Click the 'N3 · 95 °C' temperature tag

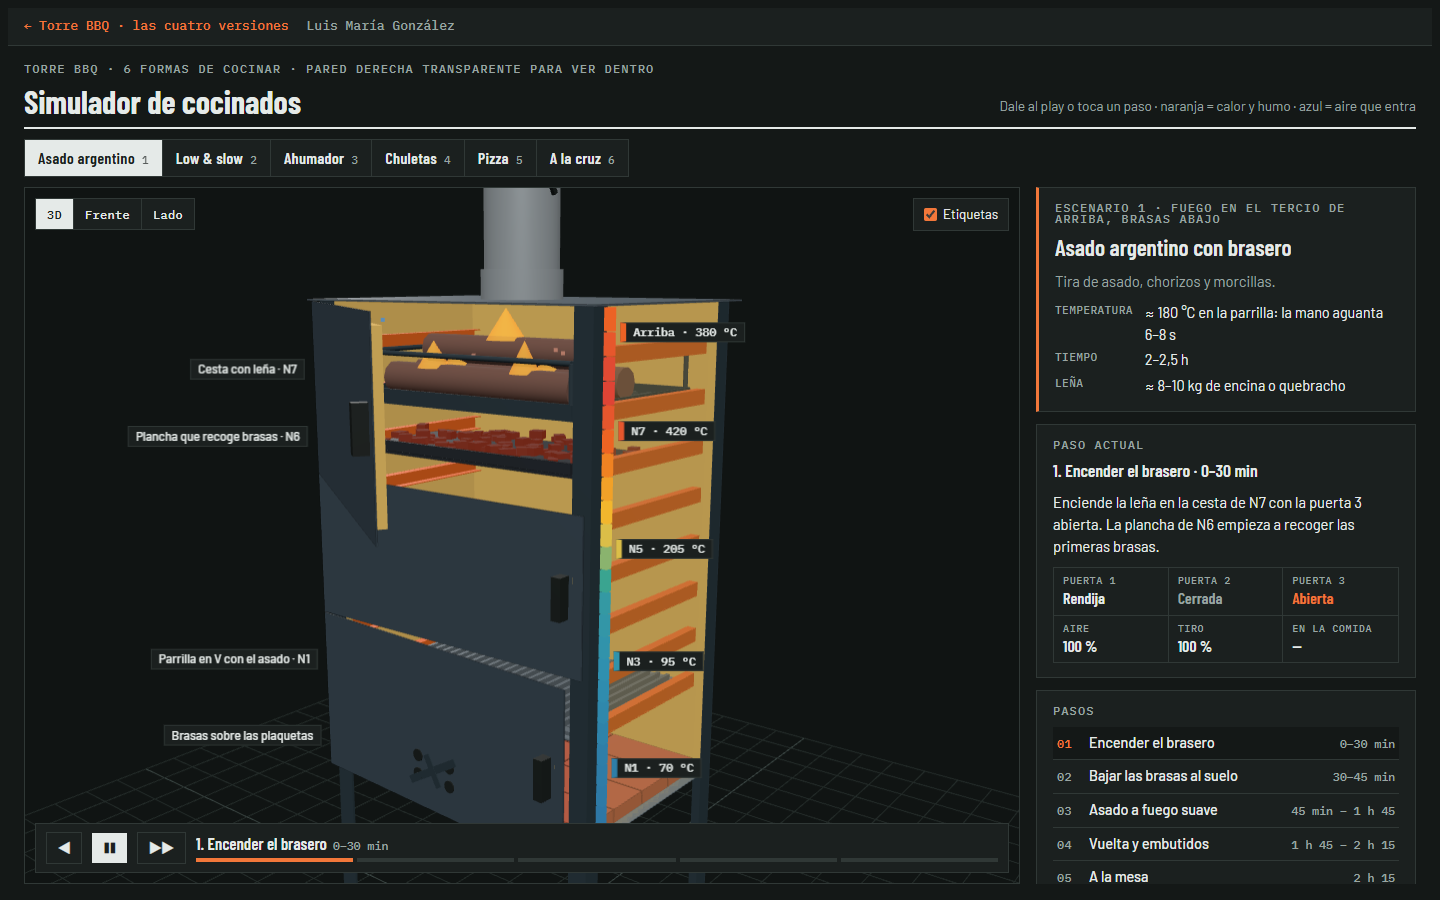coord(660,662)
